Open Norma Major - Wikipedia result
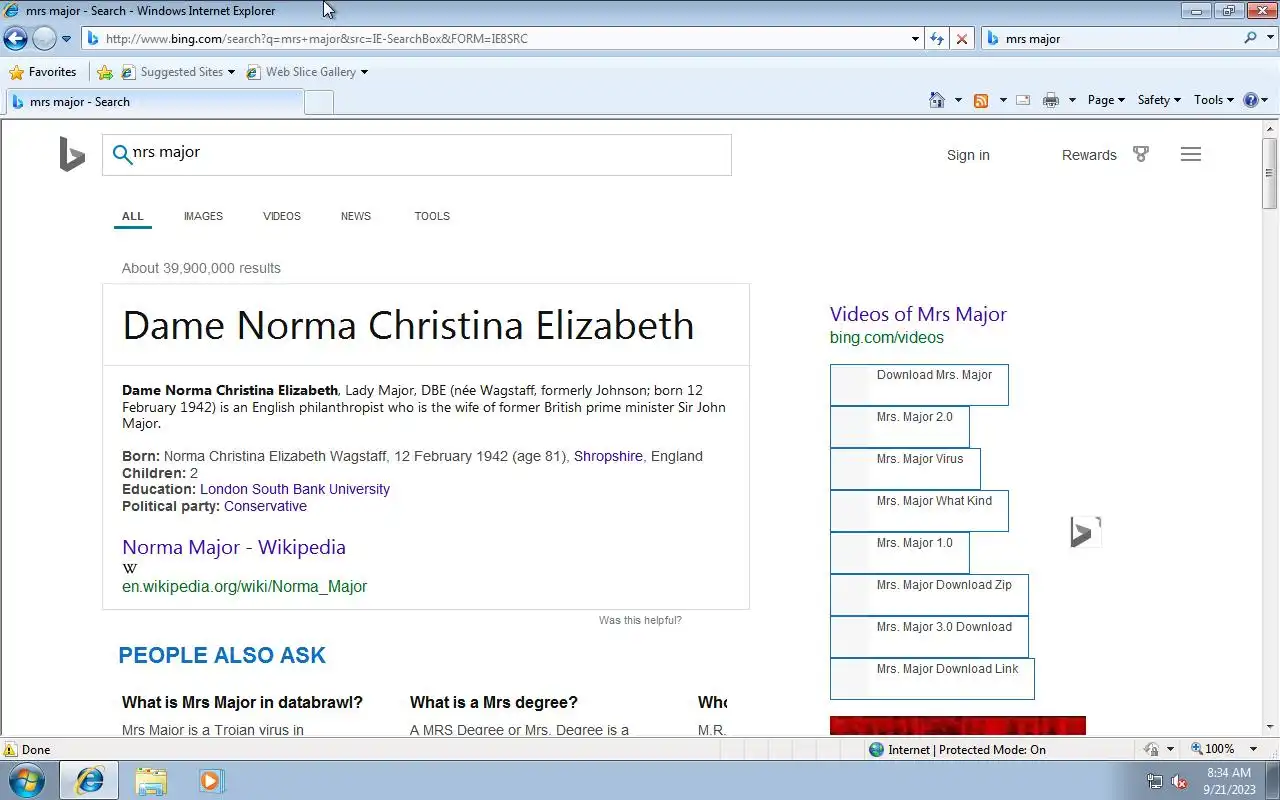1280x800 pixels. pos(234,547)
